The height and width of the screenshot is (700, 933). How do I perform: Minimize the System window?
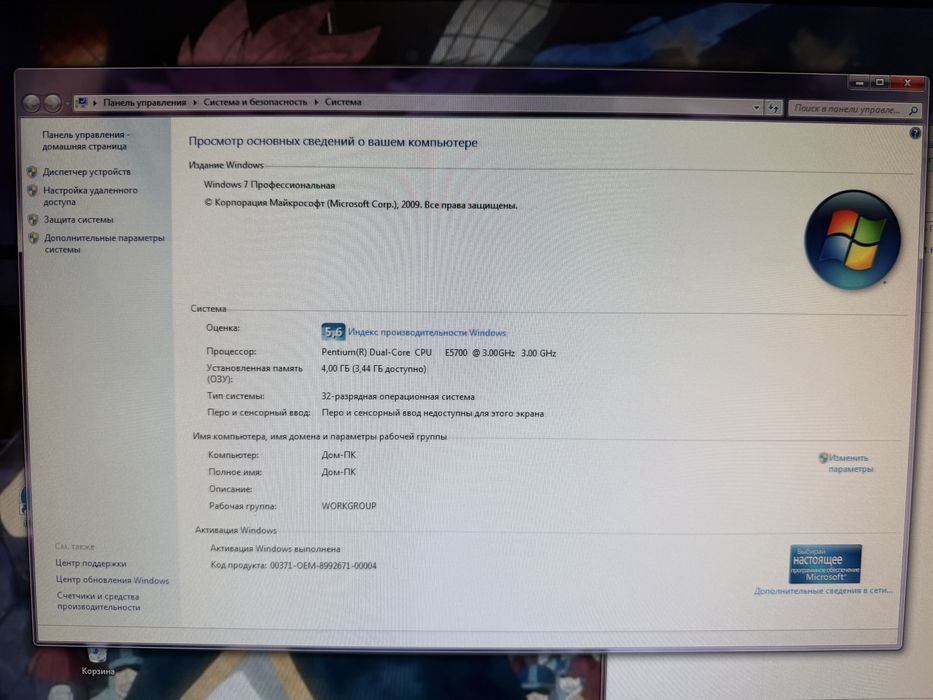858,82
